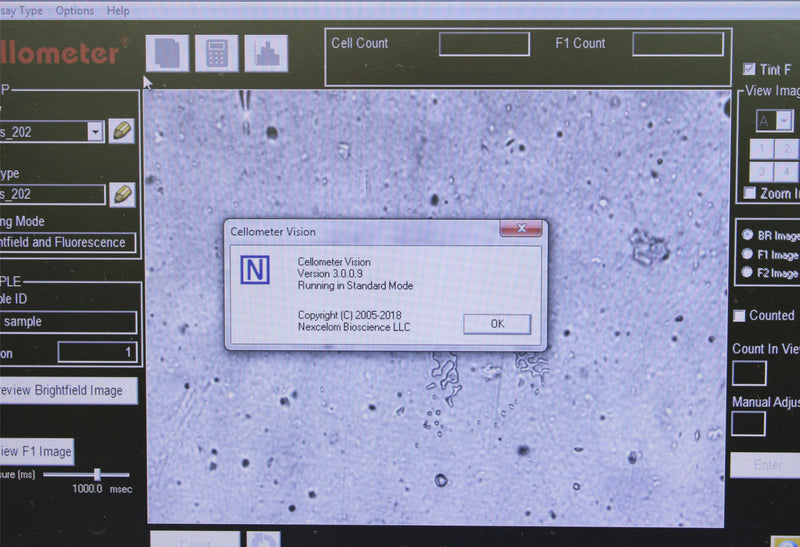800x547 pixels.
Task: Expand the assay dropdown ending in s_202
Action: coord(95,131)
